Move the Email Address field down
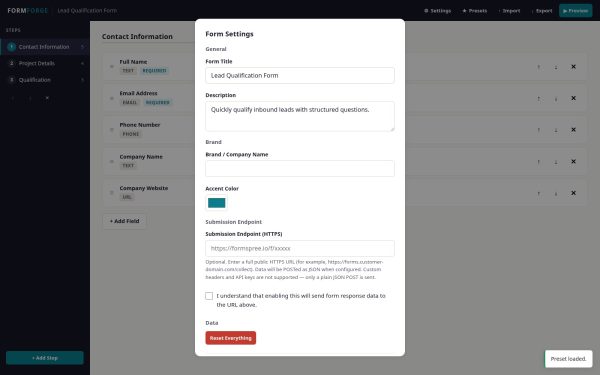Image resolution: width=600 pixels, height=375 pixels. click(556, 98)
